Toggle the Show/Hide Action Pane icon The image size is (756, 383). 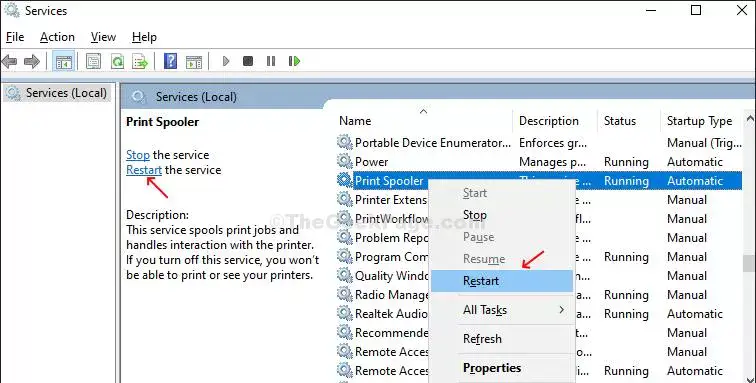(194, 61)
